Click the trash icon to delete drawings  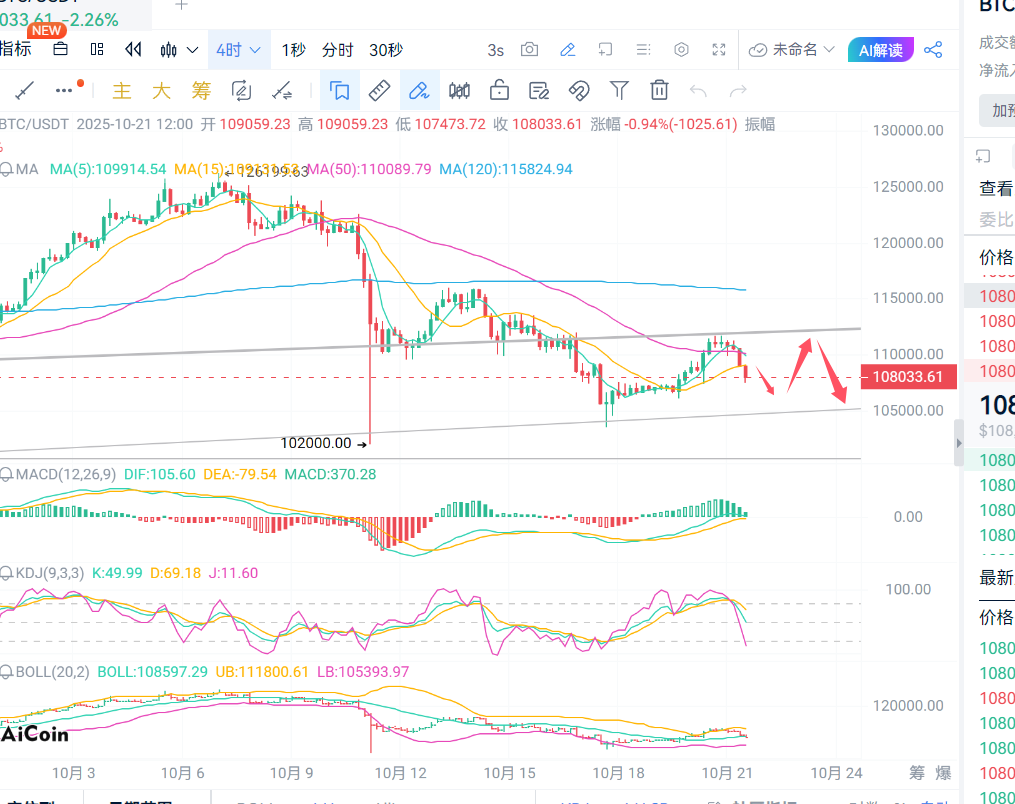point(659,91)
